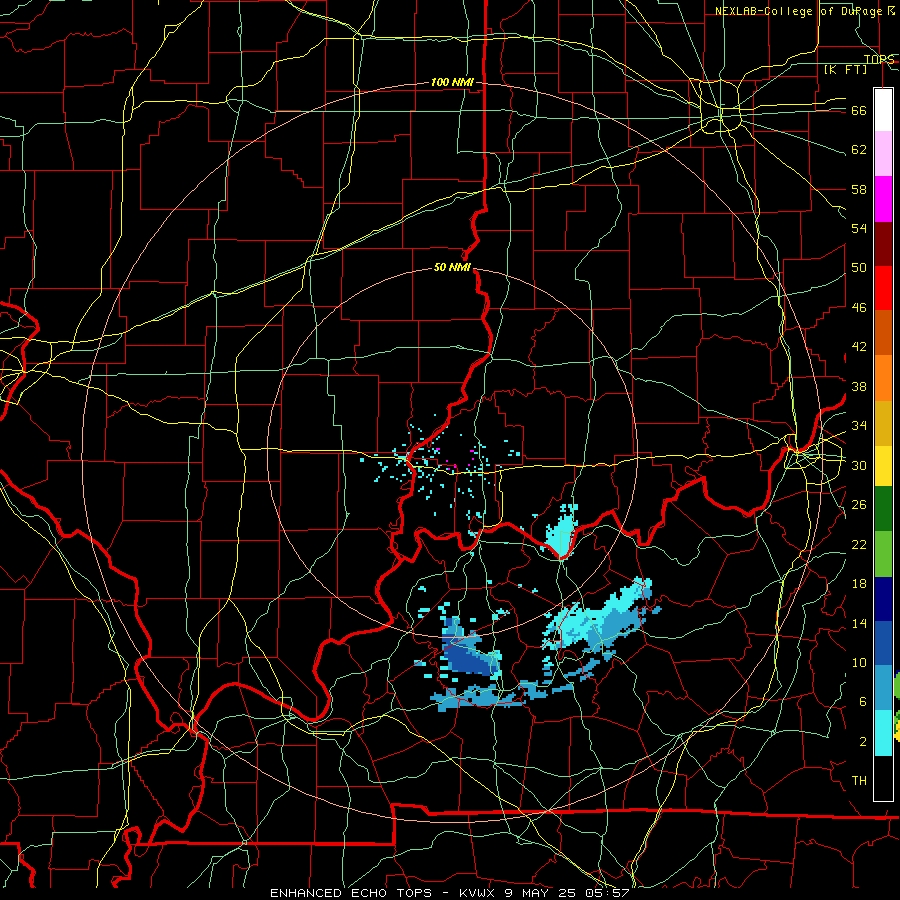Click the 100 NMI range ring label

[x=452, y=83]
